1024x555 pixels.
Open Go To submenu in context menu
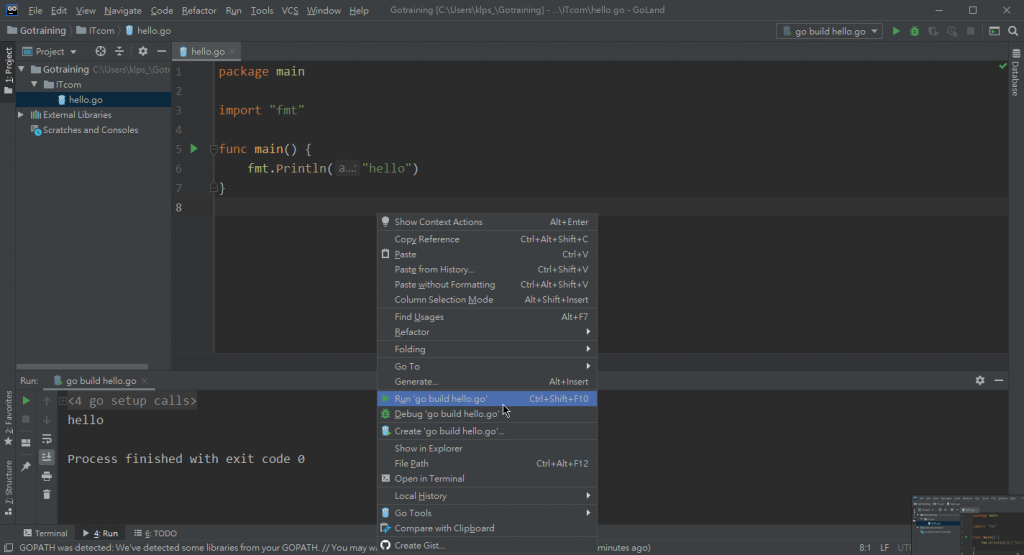pos(487,366)
